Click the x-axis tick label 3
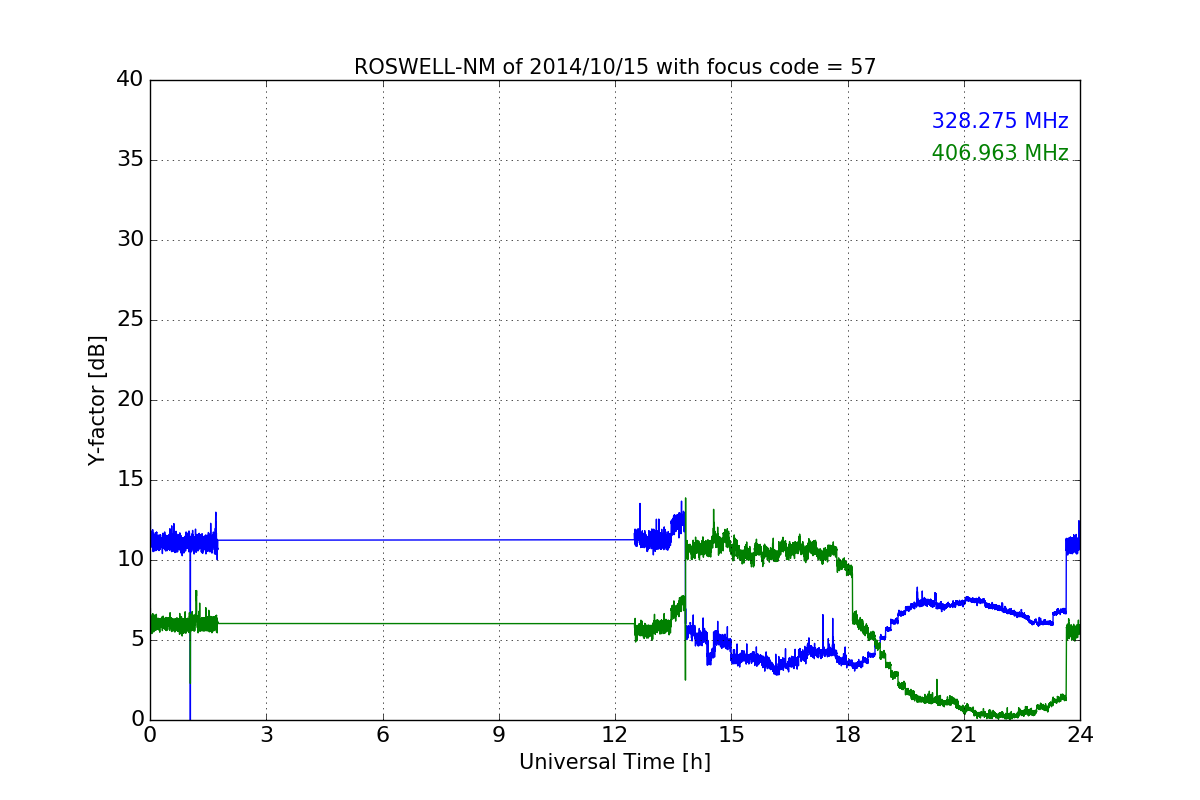The width and height of the screenshot is (1200, 800). pyautogui.click(x=266, y=735)
